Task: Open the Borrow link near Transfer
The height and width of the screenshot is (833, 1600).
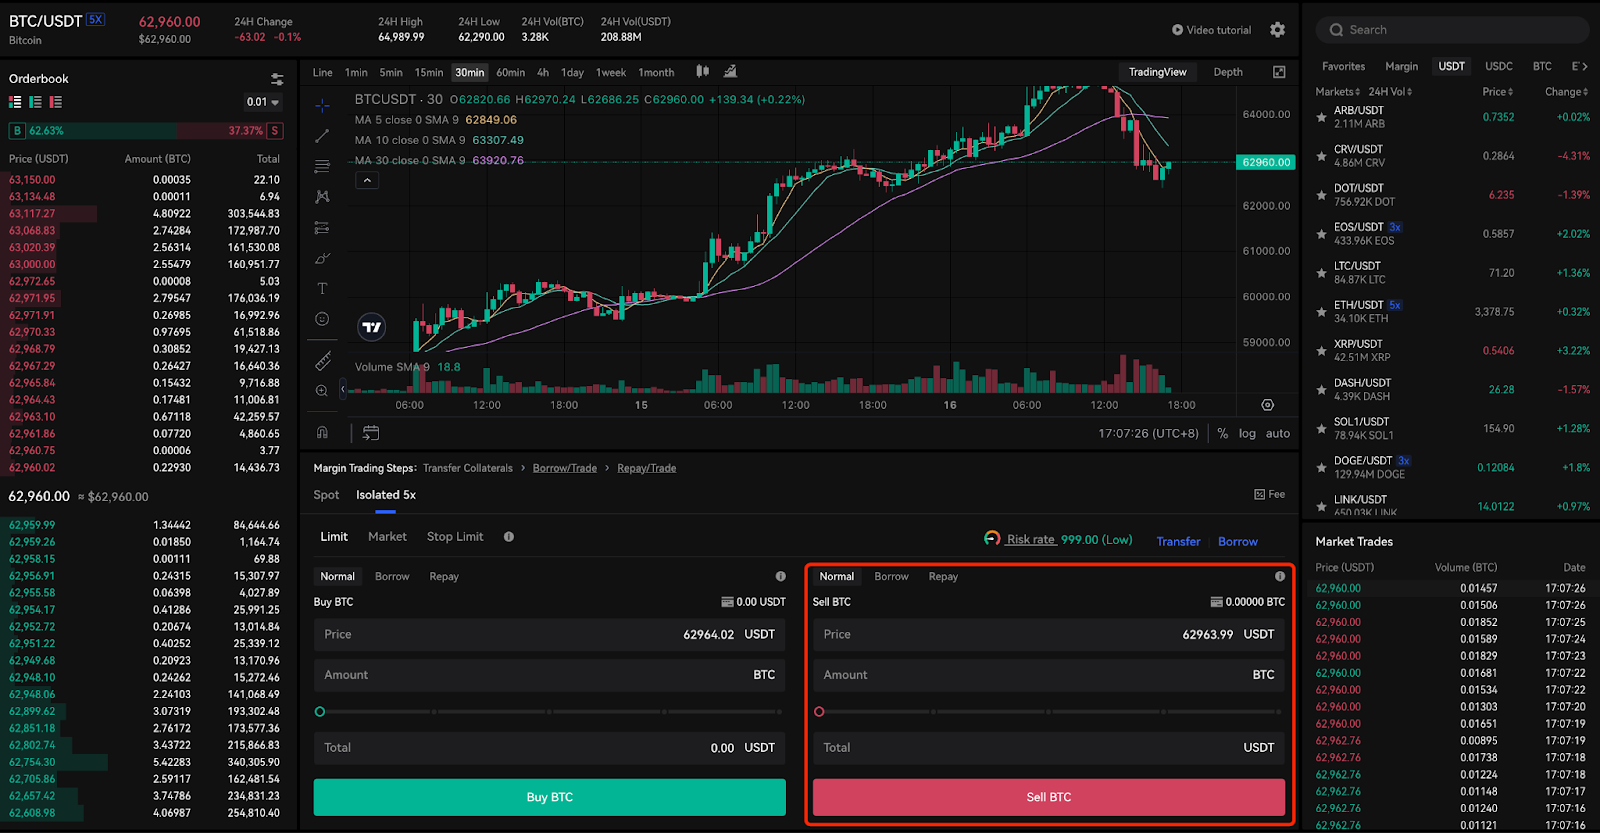Action: pyautogui.click(x=1238, y=541)
